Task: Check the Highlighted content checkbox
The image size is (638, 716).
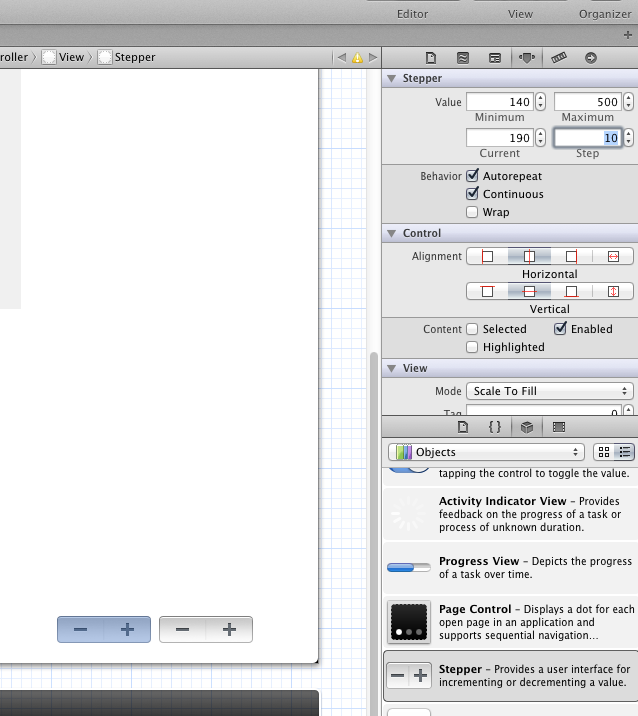Action: (x=472, y=347)
